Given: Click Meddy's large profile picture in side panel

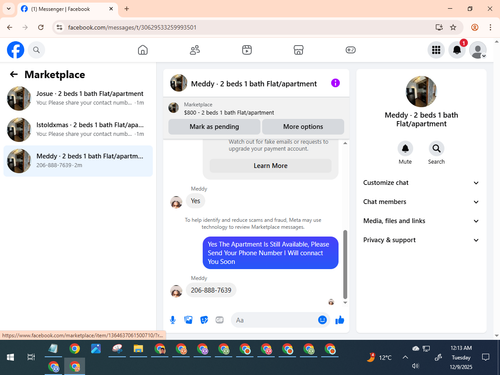Looking at the screenshot, I should coord(421,91).
